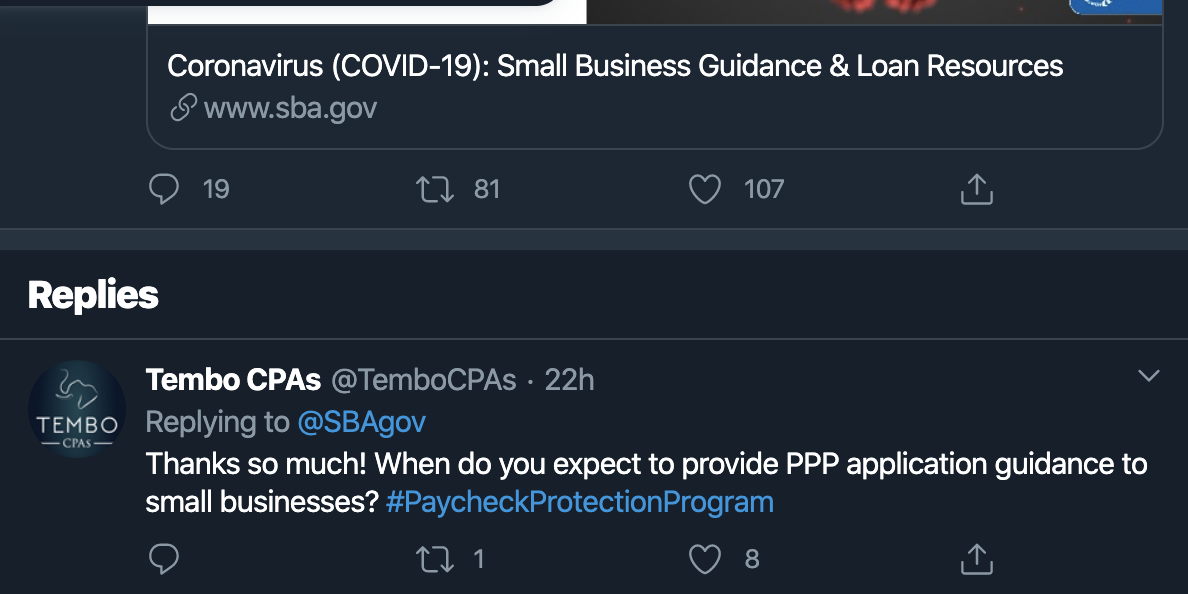Share the SBA small business guidance tweet
Viewport: 1188px width, 594px height.
(976, 189)
